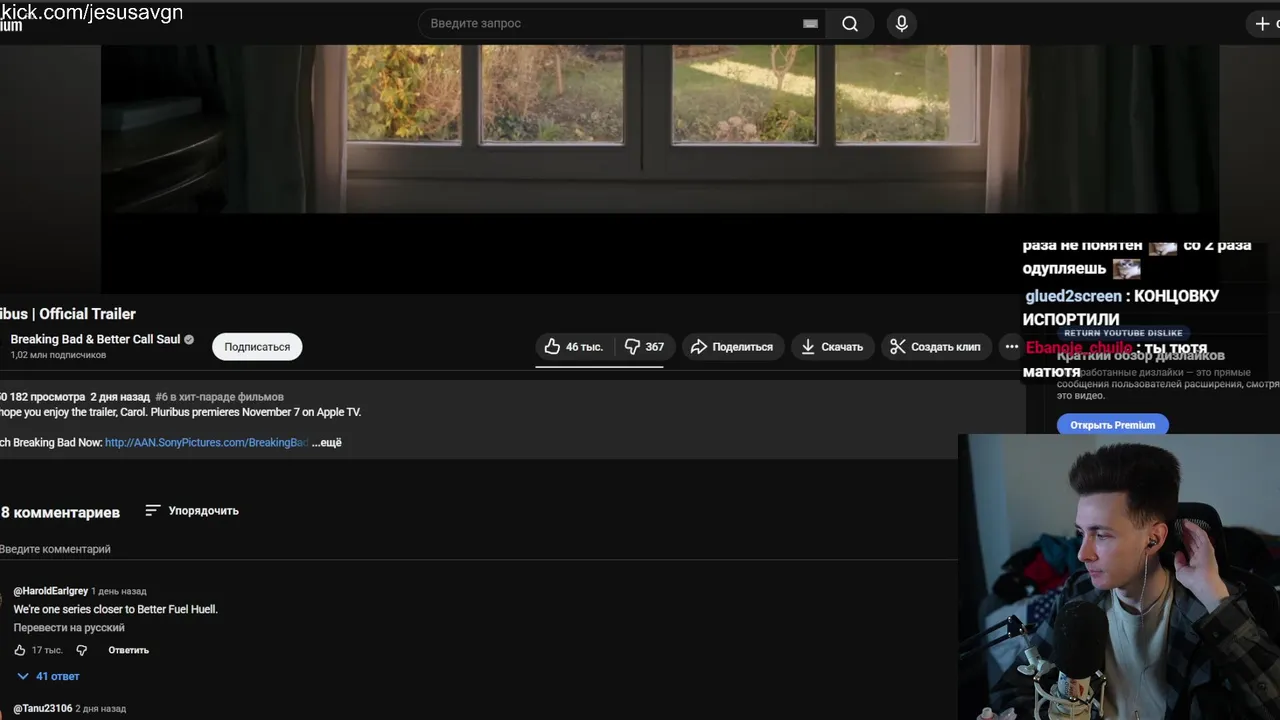This screenshot has width=1280, height=720.
Task: Open the AAN.SonyPictures.com link
Action: [206, 442]
